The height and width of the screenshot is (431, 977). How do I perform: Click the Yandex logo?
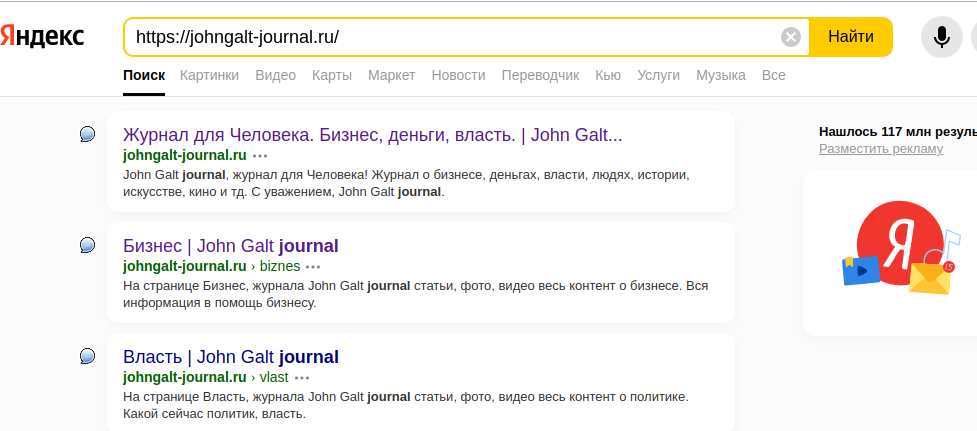42,36
